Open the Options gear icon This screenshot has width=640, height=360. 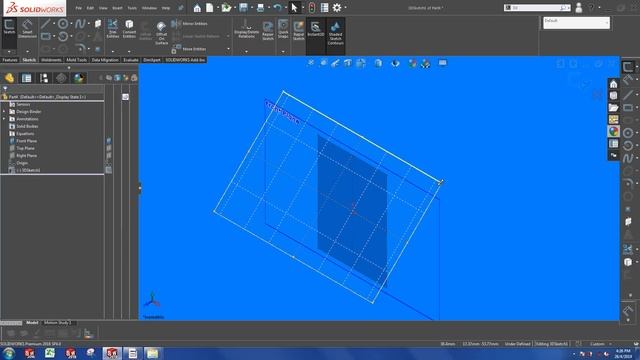[x=337, y=8]
